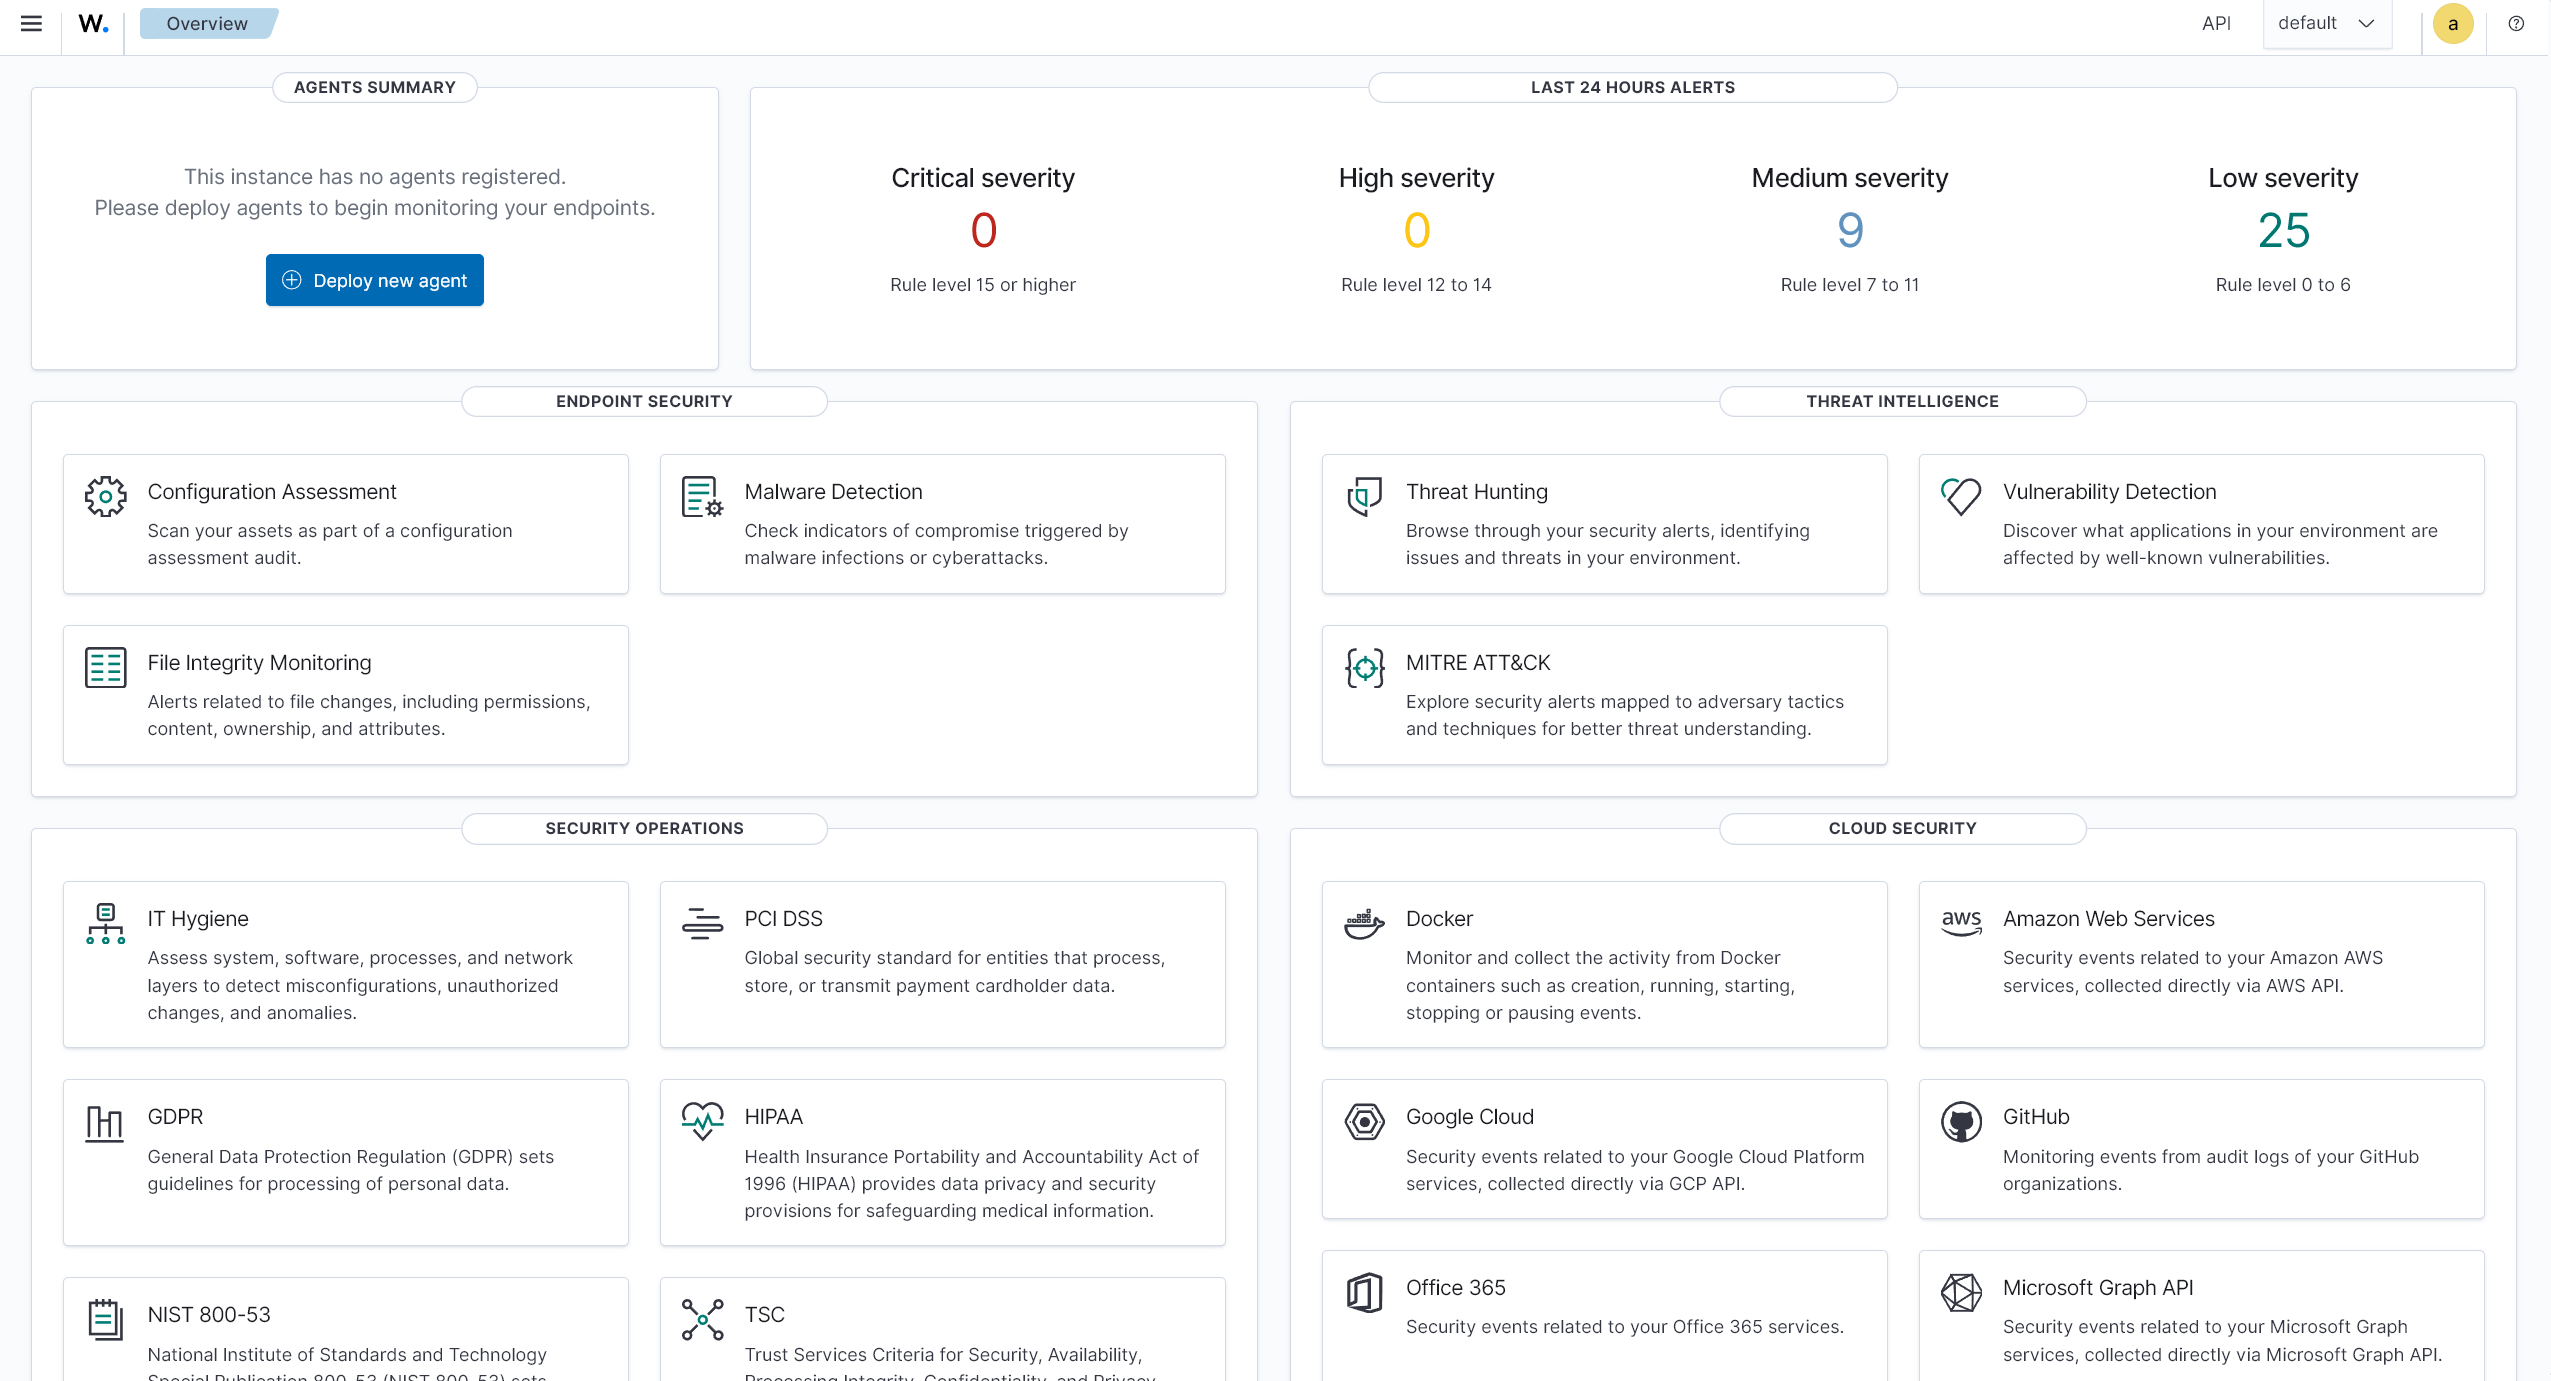This screenshot has width=2551, height=1381.
Task: Click the PCI DSS icon
Action: 702,923
